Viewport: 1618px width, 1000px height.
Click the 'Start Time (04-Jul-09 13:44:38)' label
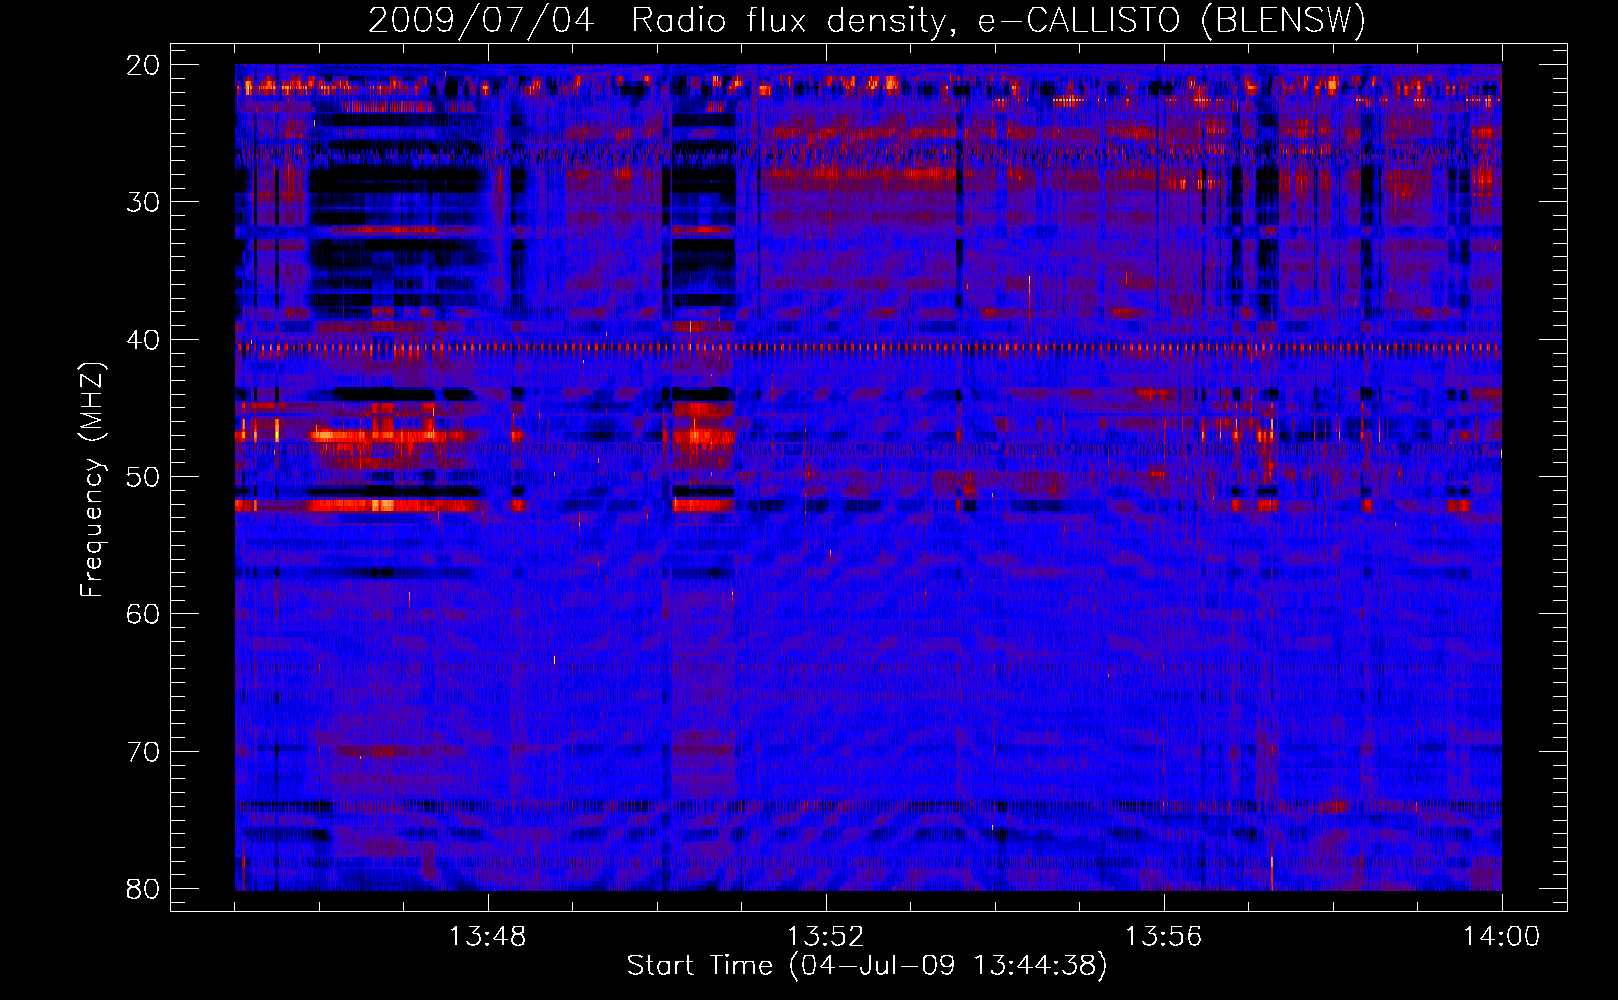867,966
